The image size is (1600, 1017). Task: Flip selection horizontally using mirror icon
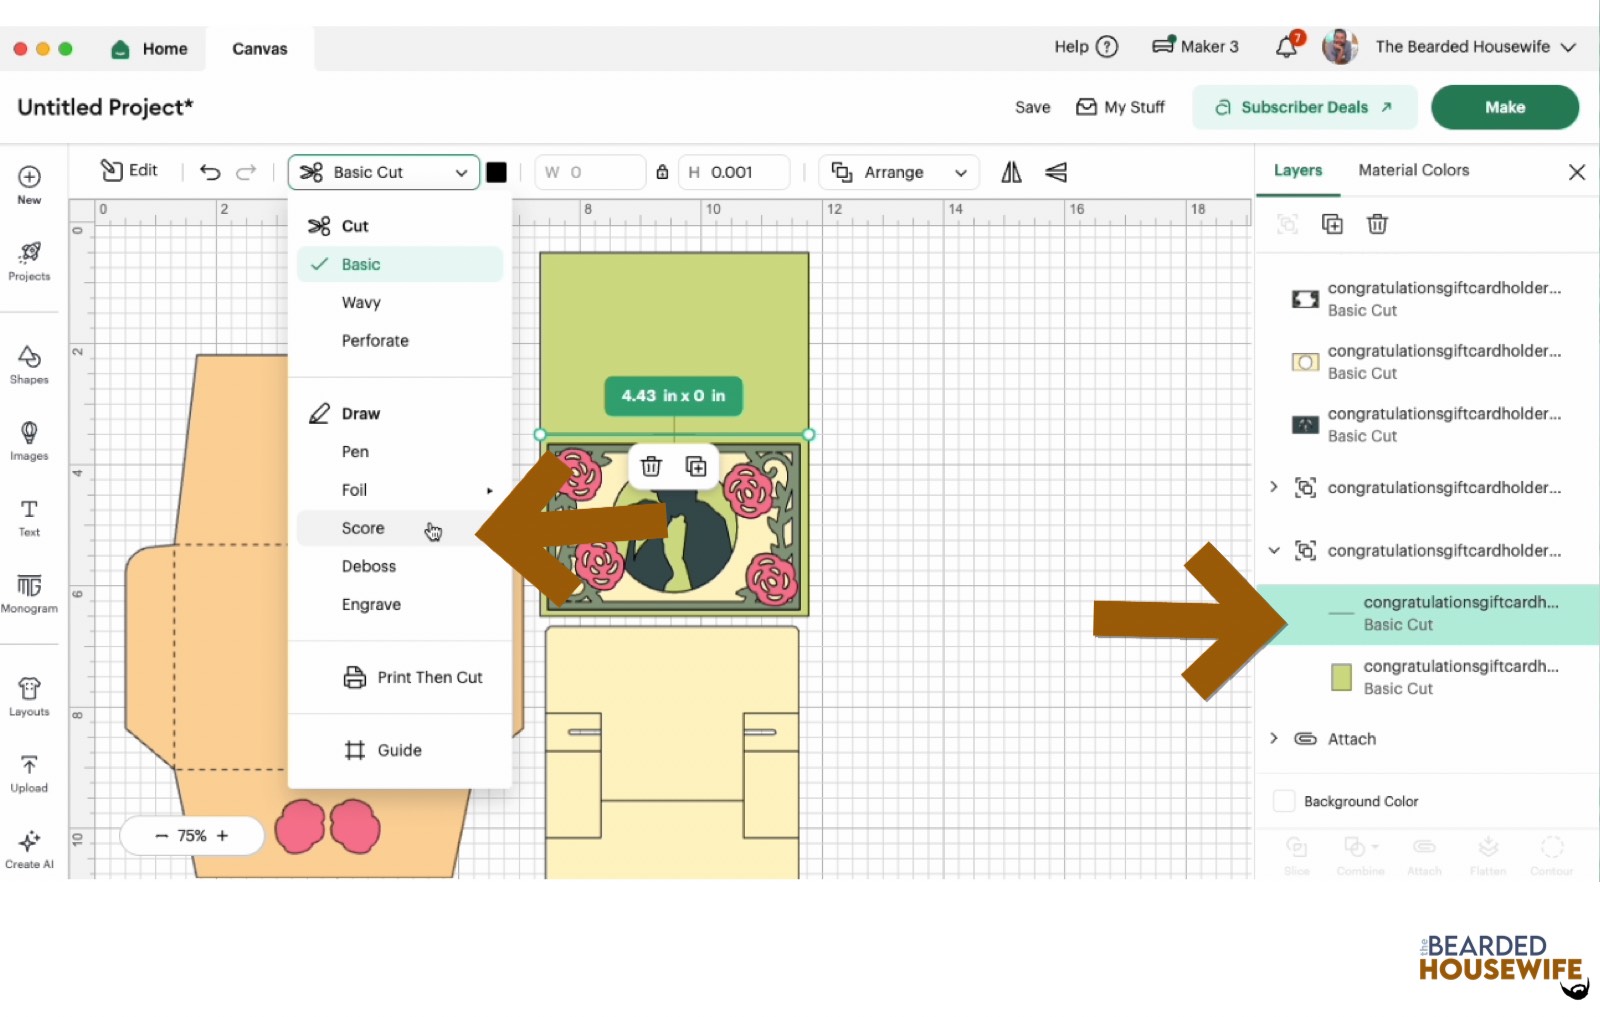(1011, 172)
